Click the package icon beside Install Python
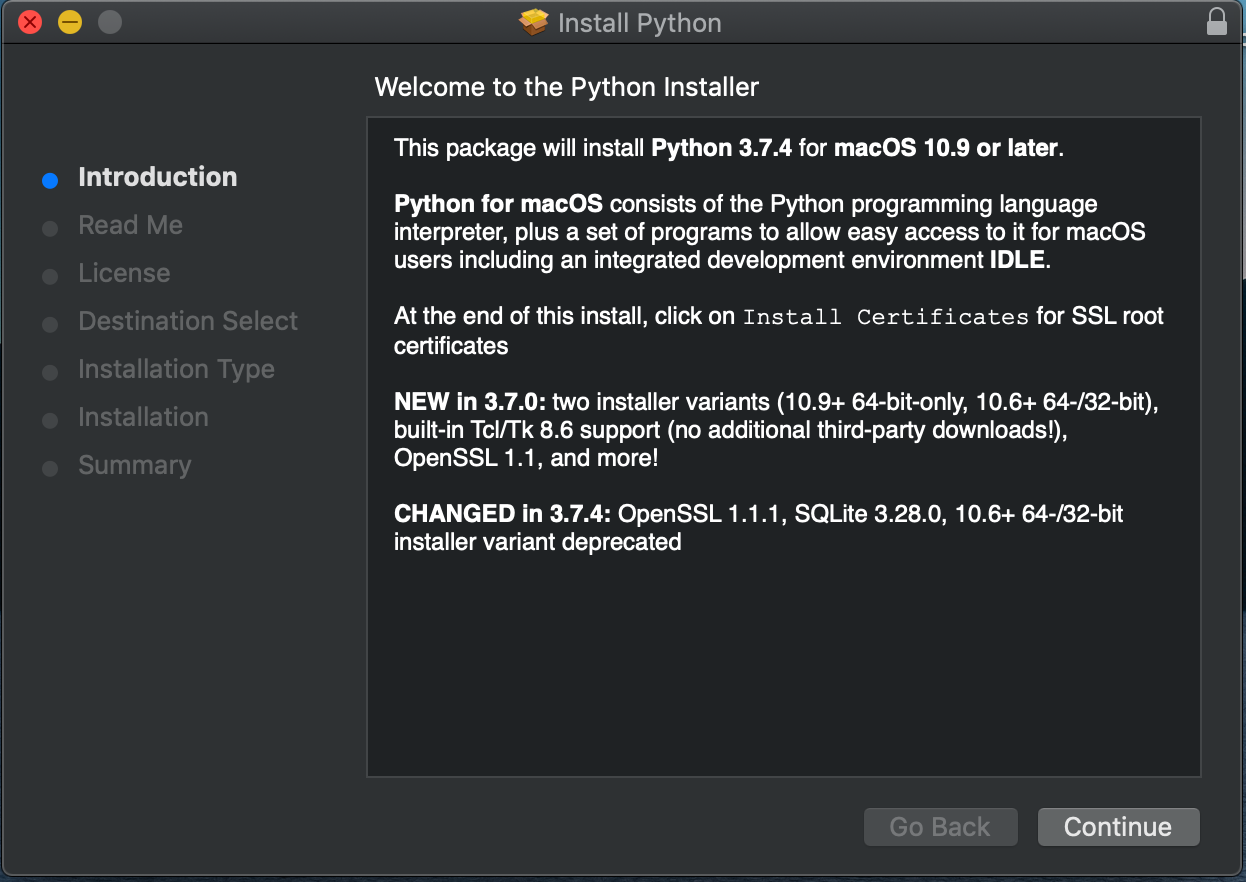Viewport: 1246px width, 882px height. pos(535,22)
